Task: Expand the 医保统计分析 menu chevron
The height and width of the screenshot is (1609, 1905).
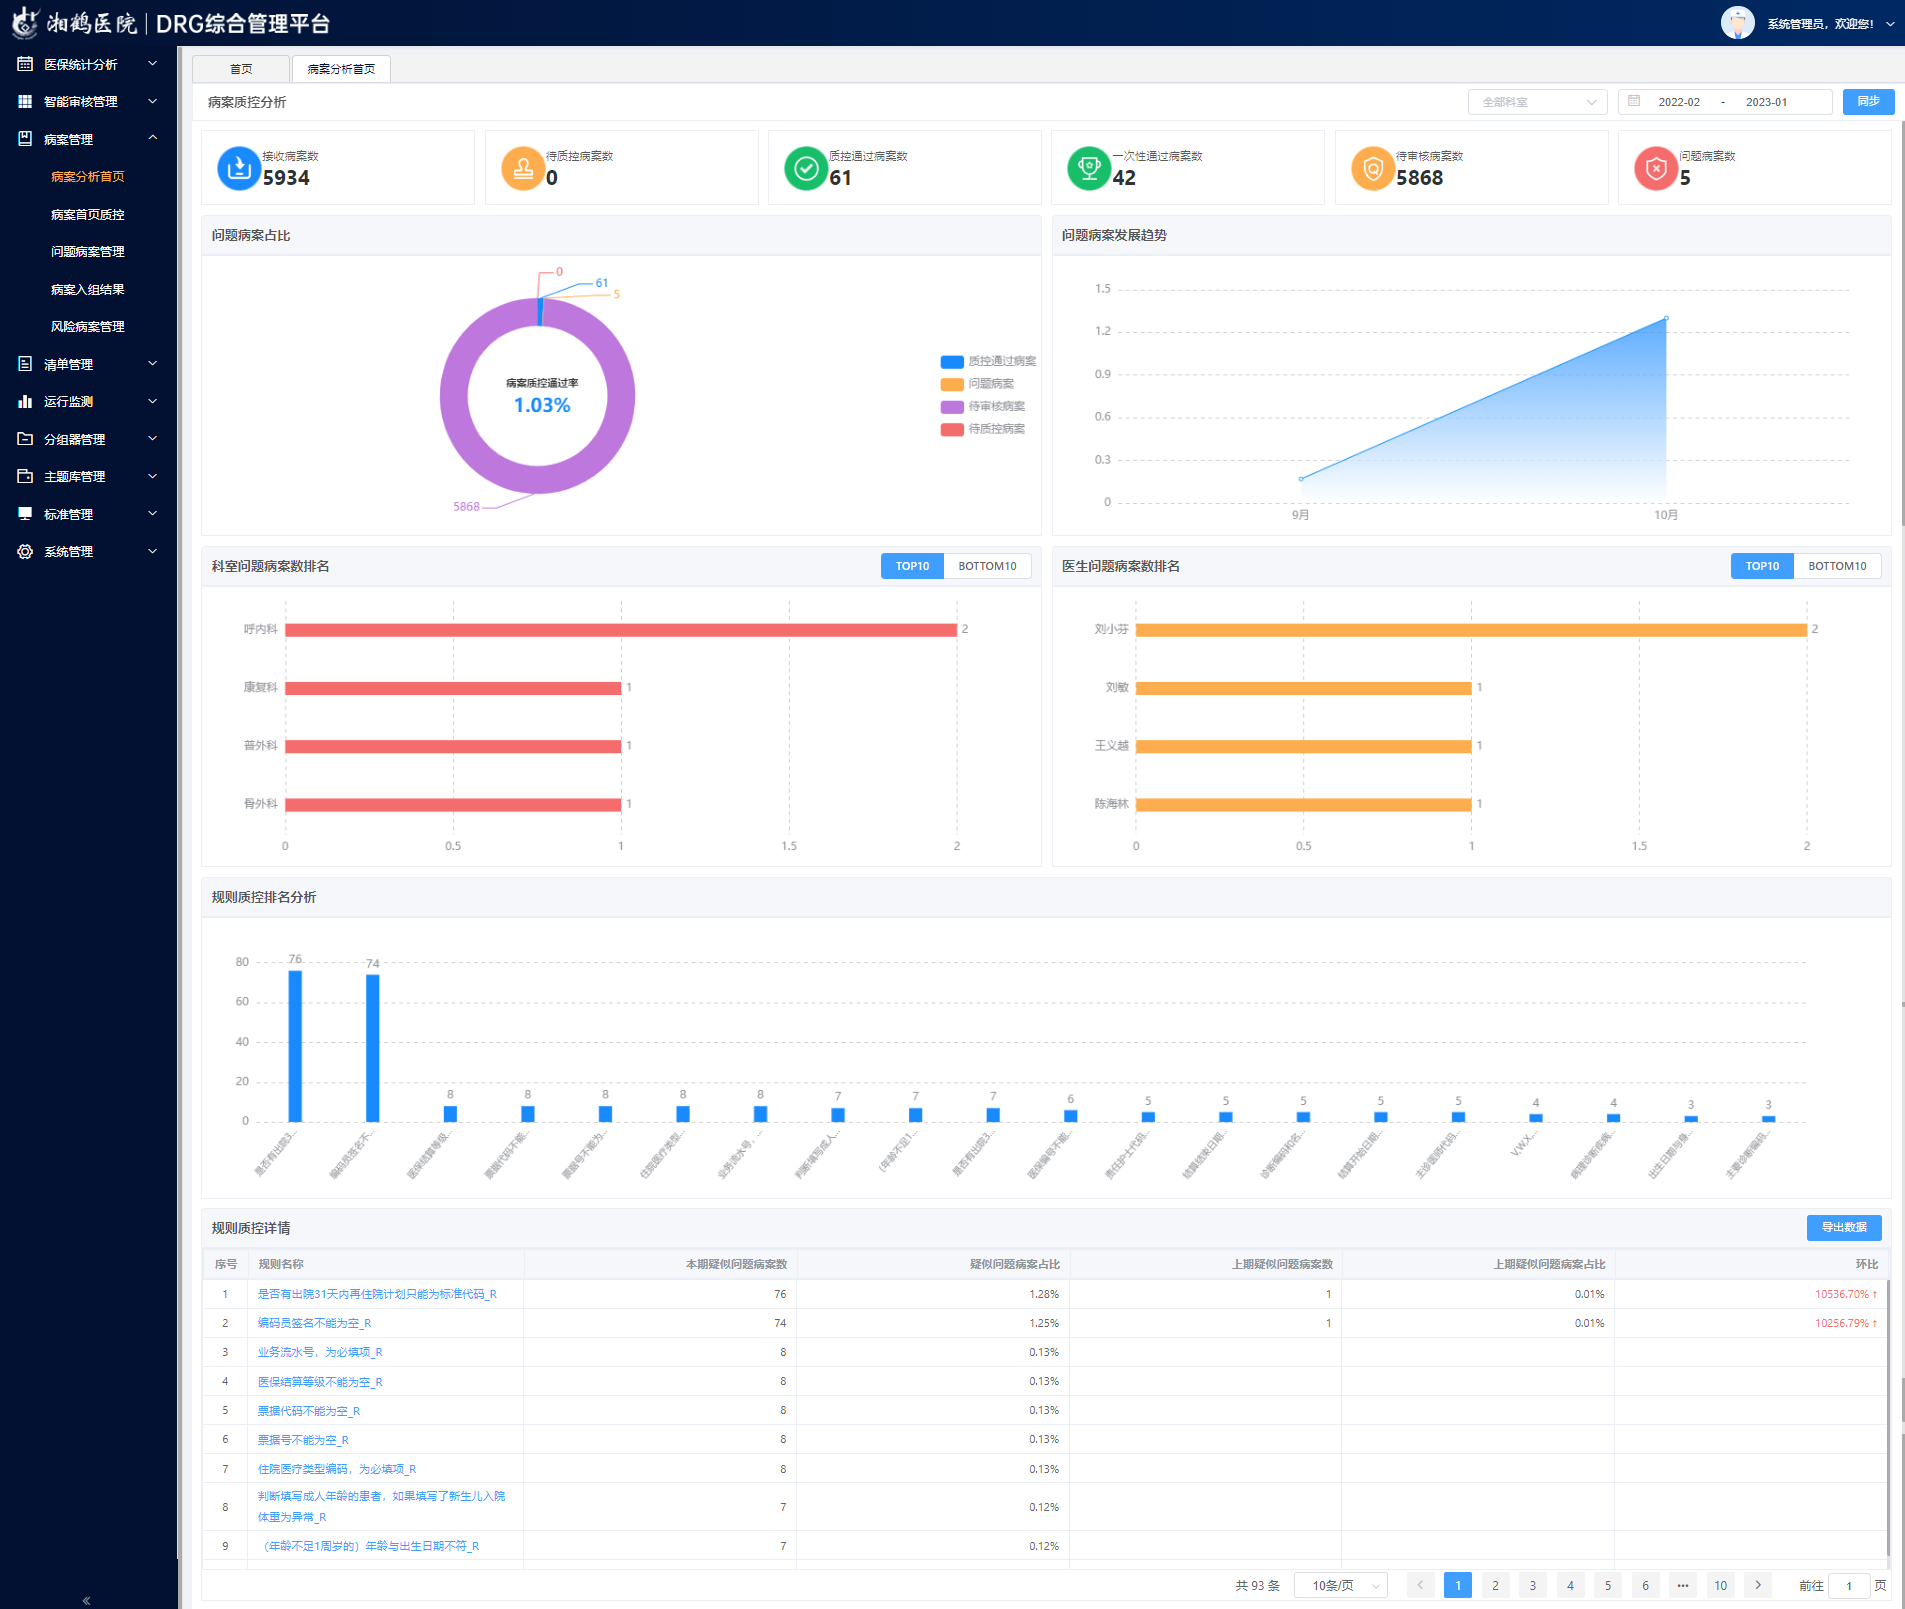Action: pyautogui.click(x=153, y=64)
